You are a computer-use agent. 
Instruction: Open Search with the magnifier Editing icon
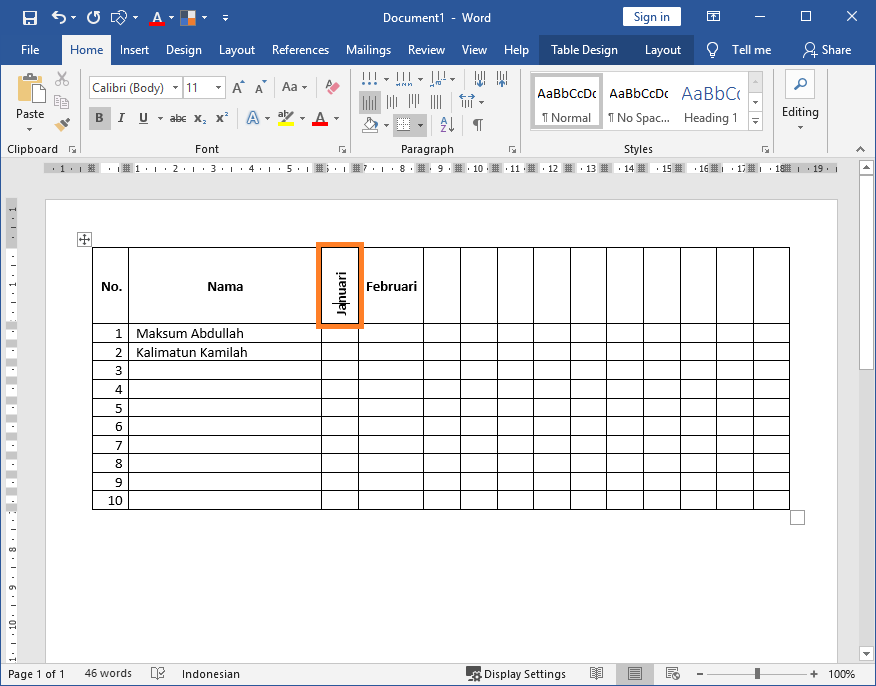800,84
